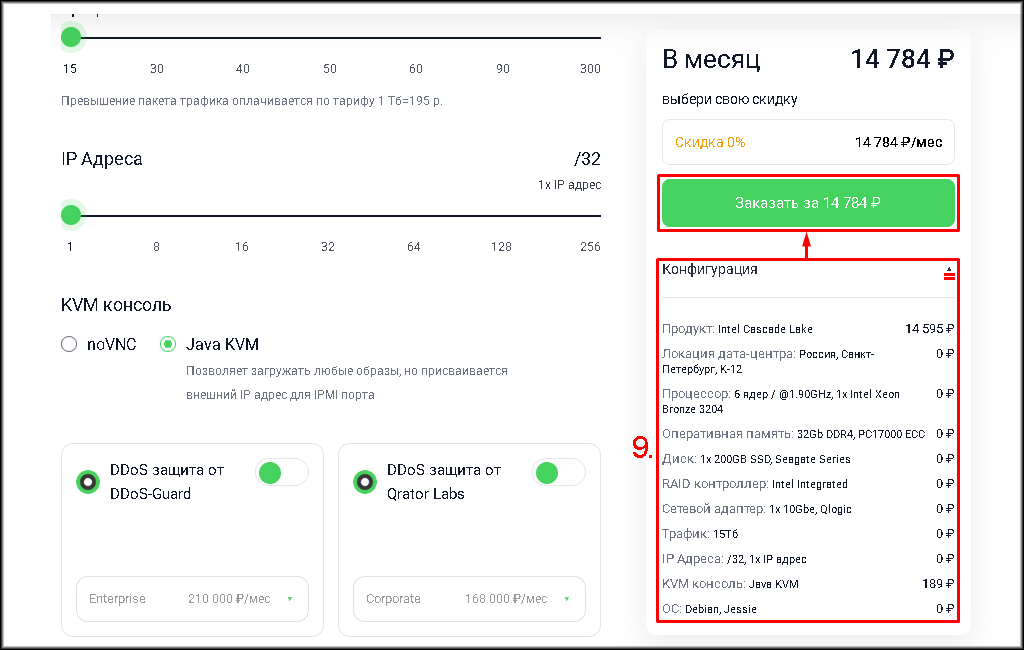Set IP addresses slider to 256
The width and height of the screenshot is (1024, 650).
tap(590, 215)
